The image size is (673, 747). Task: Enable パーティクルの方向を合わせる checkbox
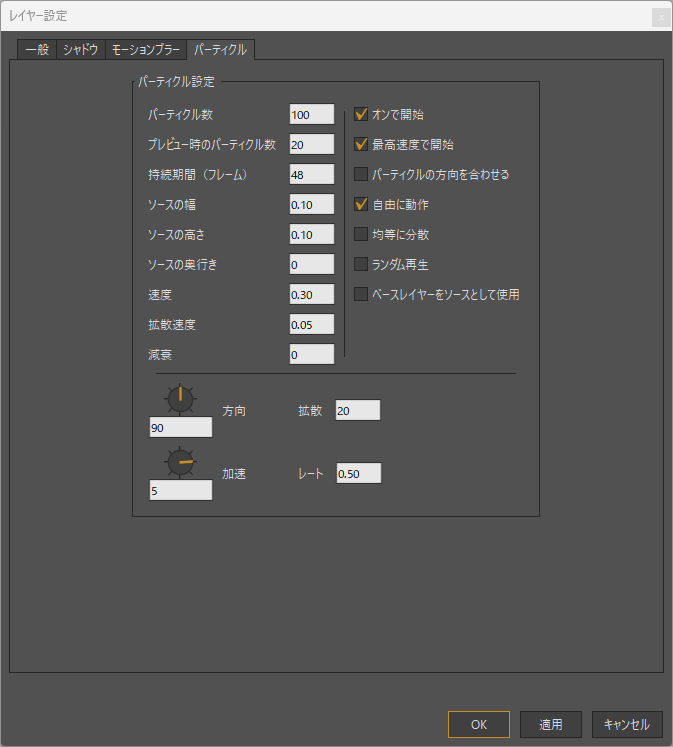point(361,175)
